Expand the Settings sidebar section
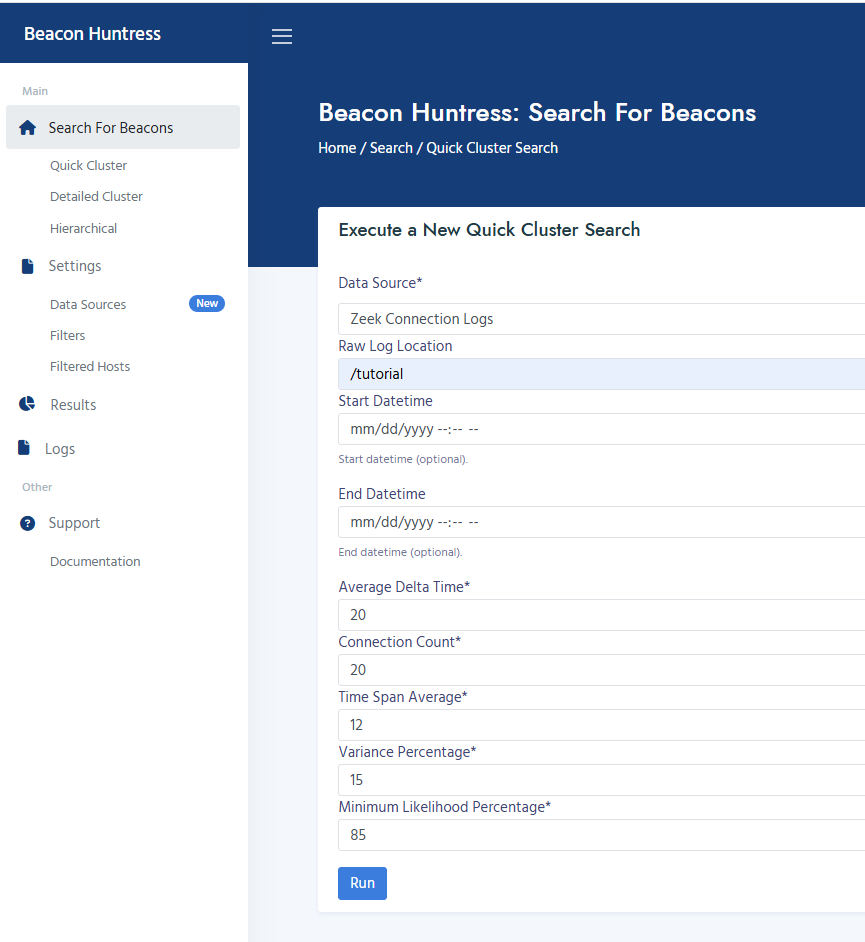The image size is (865, 942). pos(74,266)
